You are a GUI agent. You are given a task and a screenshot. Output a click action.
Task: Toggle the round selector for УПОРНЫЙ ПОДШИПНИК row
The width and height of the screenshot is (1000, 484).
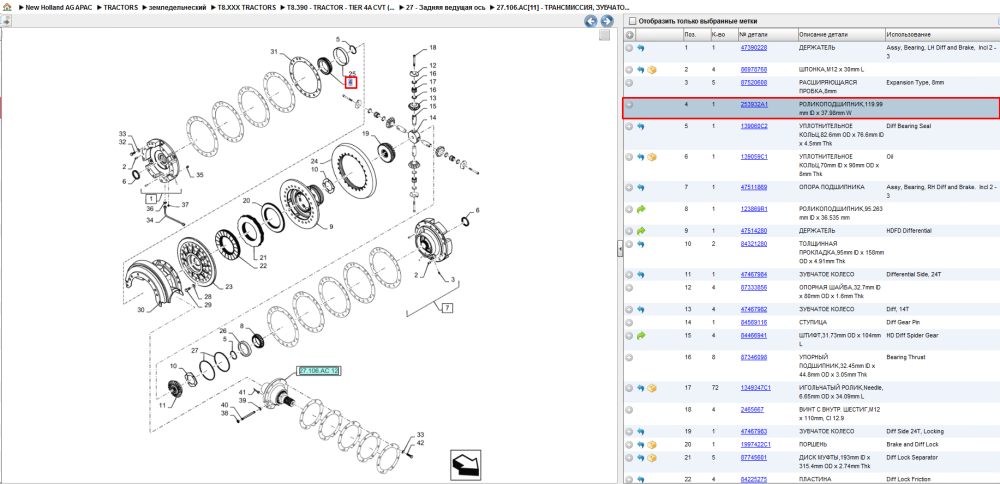point(629,357)
